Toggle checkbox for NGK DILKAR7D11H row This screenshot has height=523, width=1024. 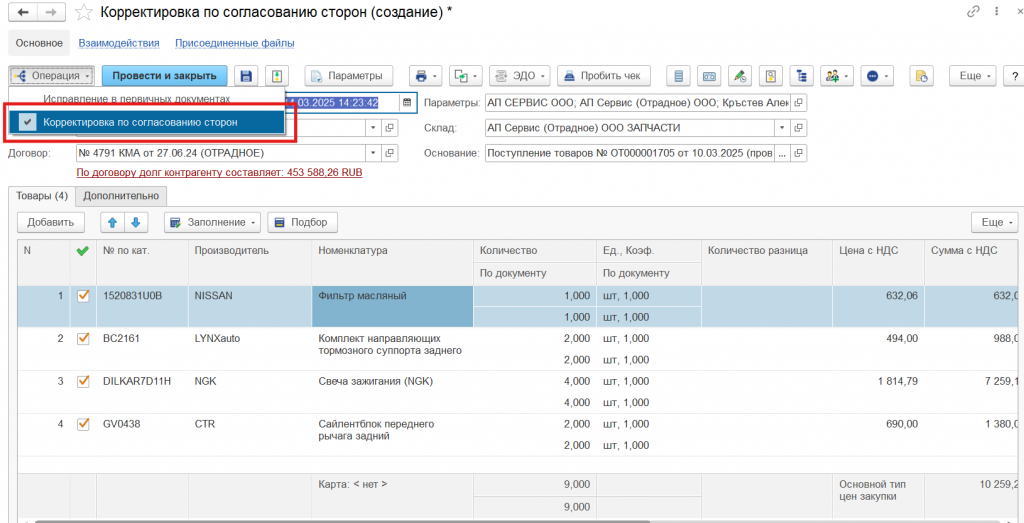[84, 381]
